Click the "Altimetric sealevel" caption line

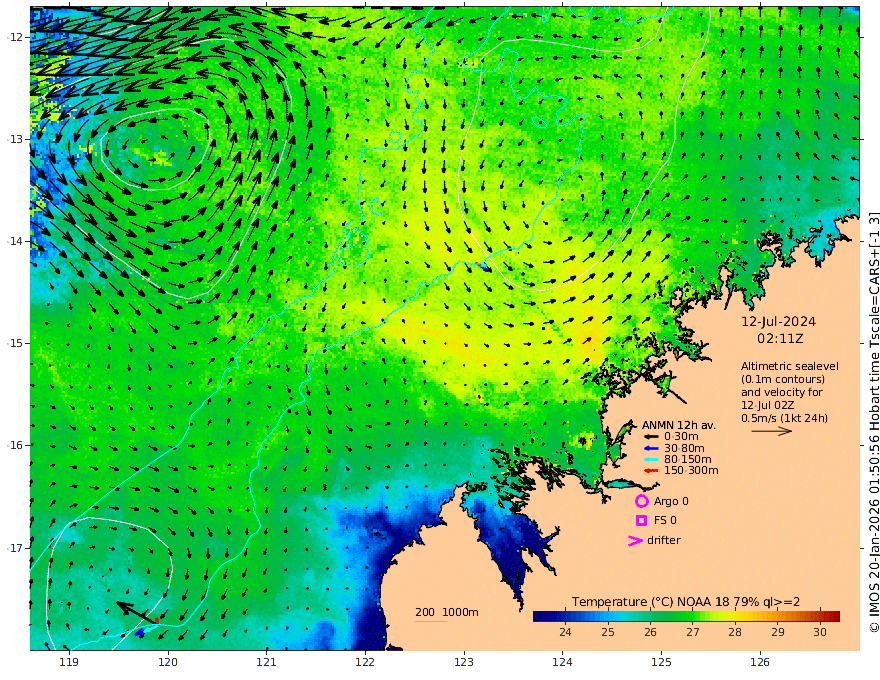(x=790, y=366)
